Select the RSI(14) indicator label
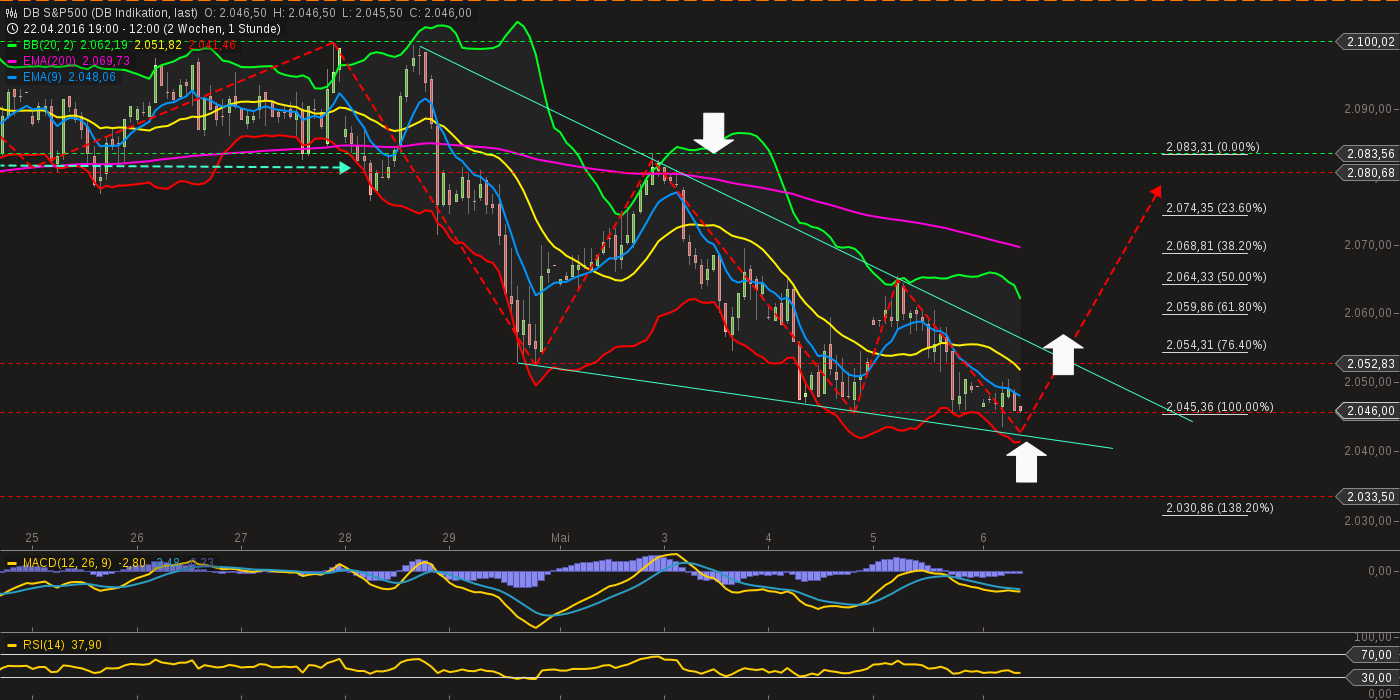Screen dimensions: 1400x700 point(43,645)
